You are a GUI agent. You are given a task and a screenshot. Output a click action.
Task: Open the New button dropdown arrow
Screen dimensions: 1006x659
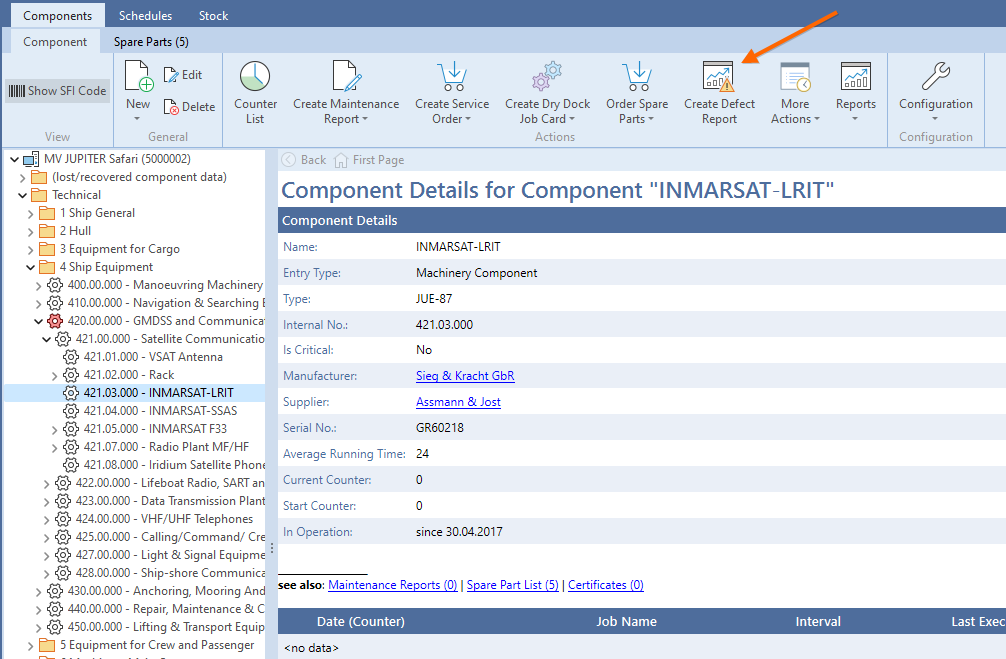tap(137, 119)
